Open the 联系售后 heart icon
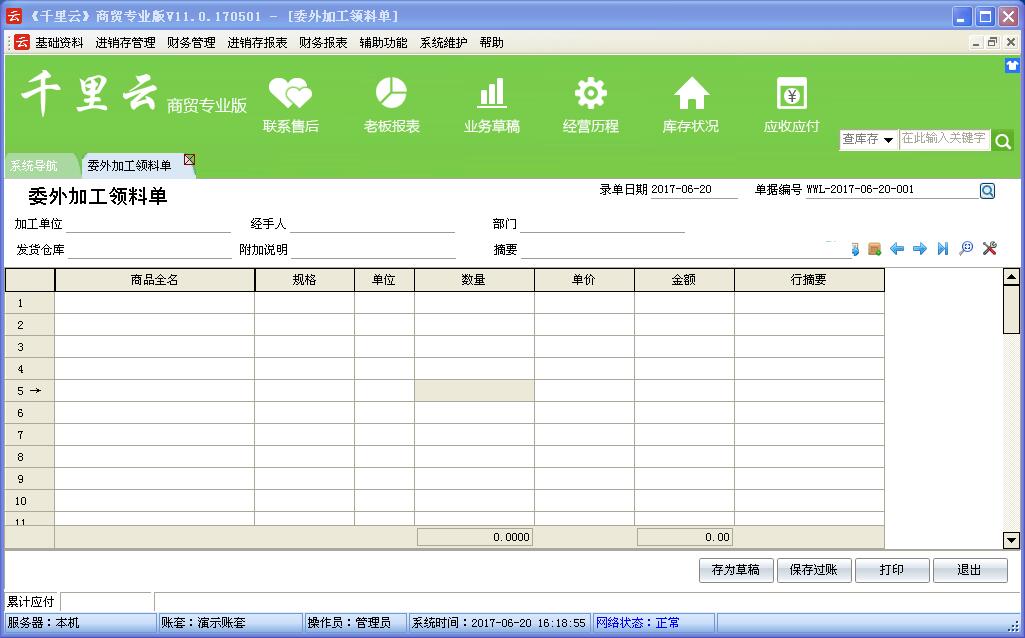 point(291,94)
